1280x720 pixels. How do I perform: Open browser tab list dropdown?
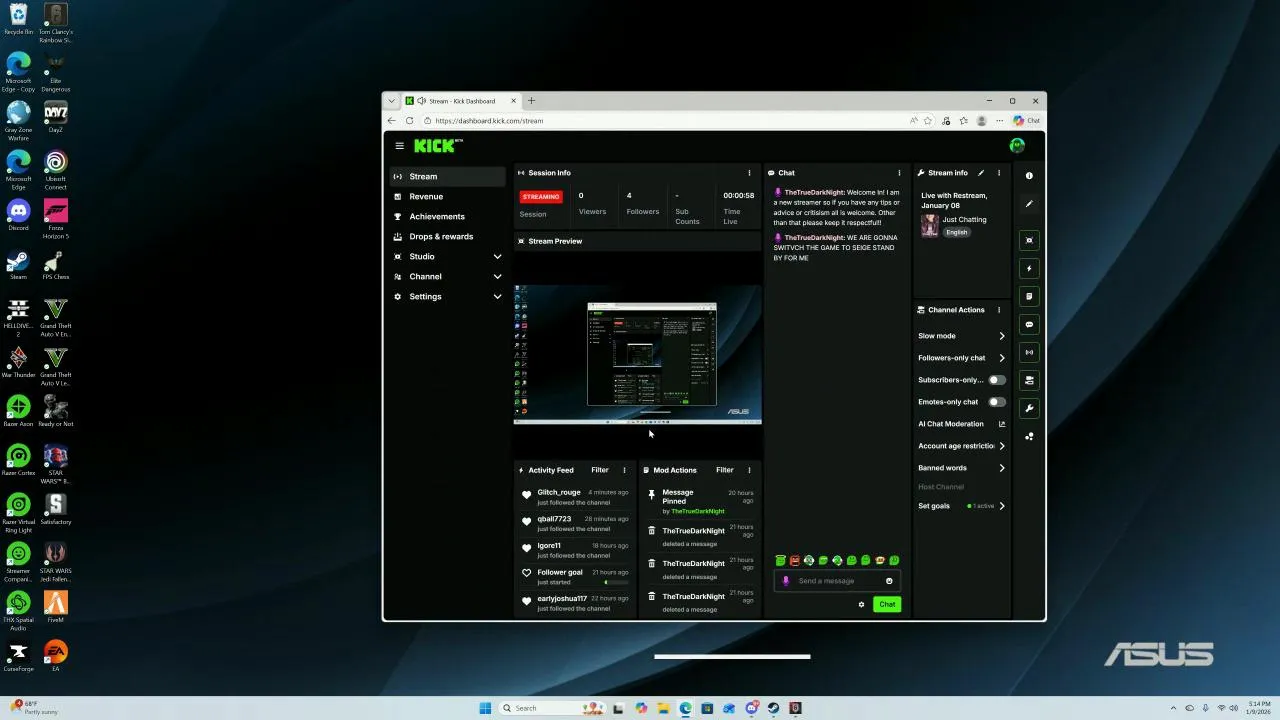[391, 101]
